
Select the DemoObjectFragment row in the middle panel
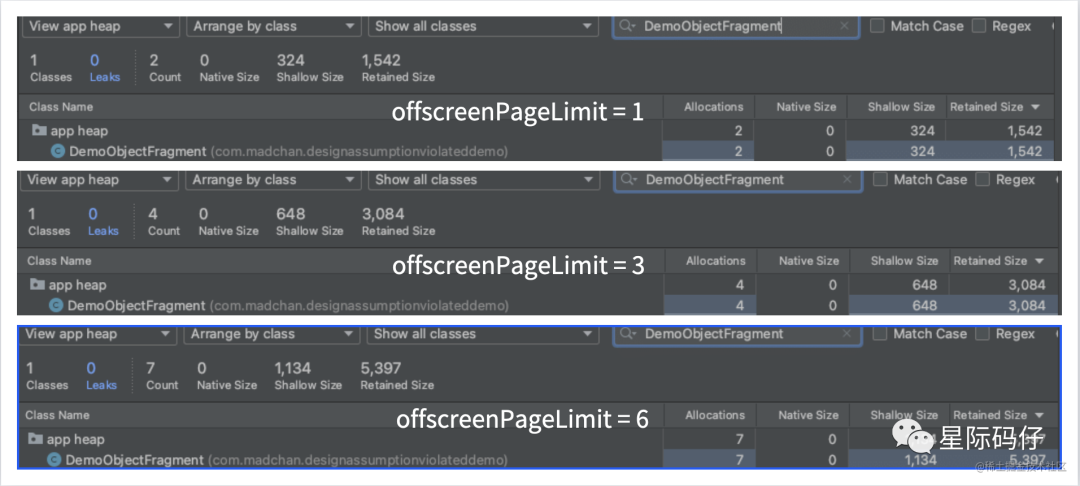[x=539, y=305]
